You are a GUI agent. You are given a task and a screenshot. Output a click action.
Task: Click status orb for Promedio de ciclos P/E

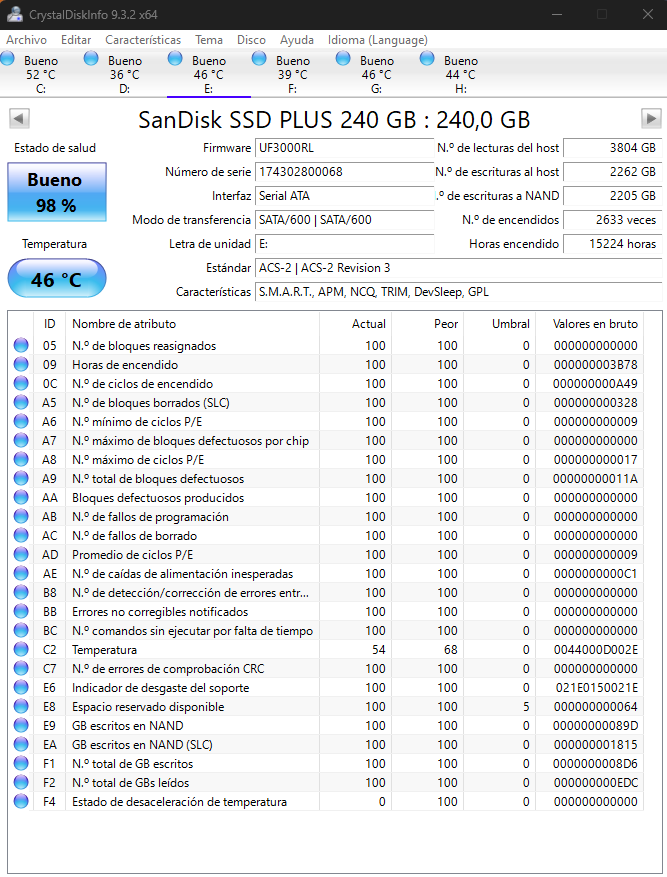21,554
